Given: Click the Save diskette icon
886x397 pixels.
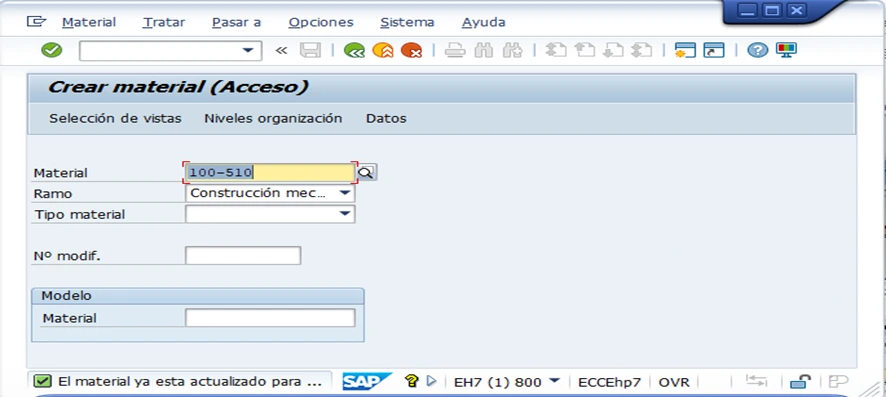Looking at the screenshot, I should [x=310, y=50].
